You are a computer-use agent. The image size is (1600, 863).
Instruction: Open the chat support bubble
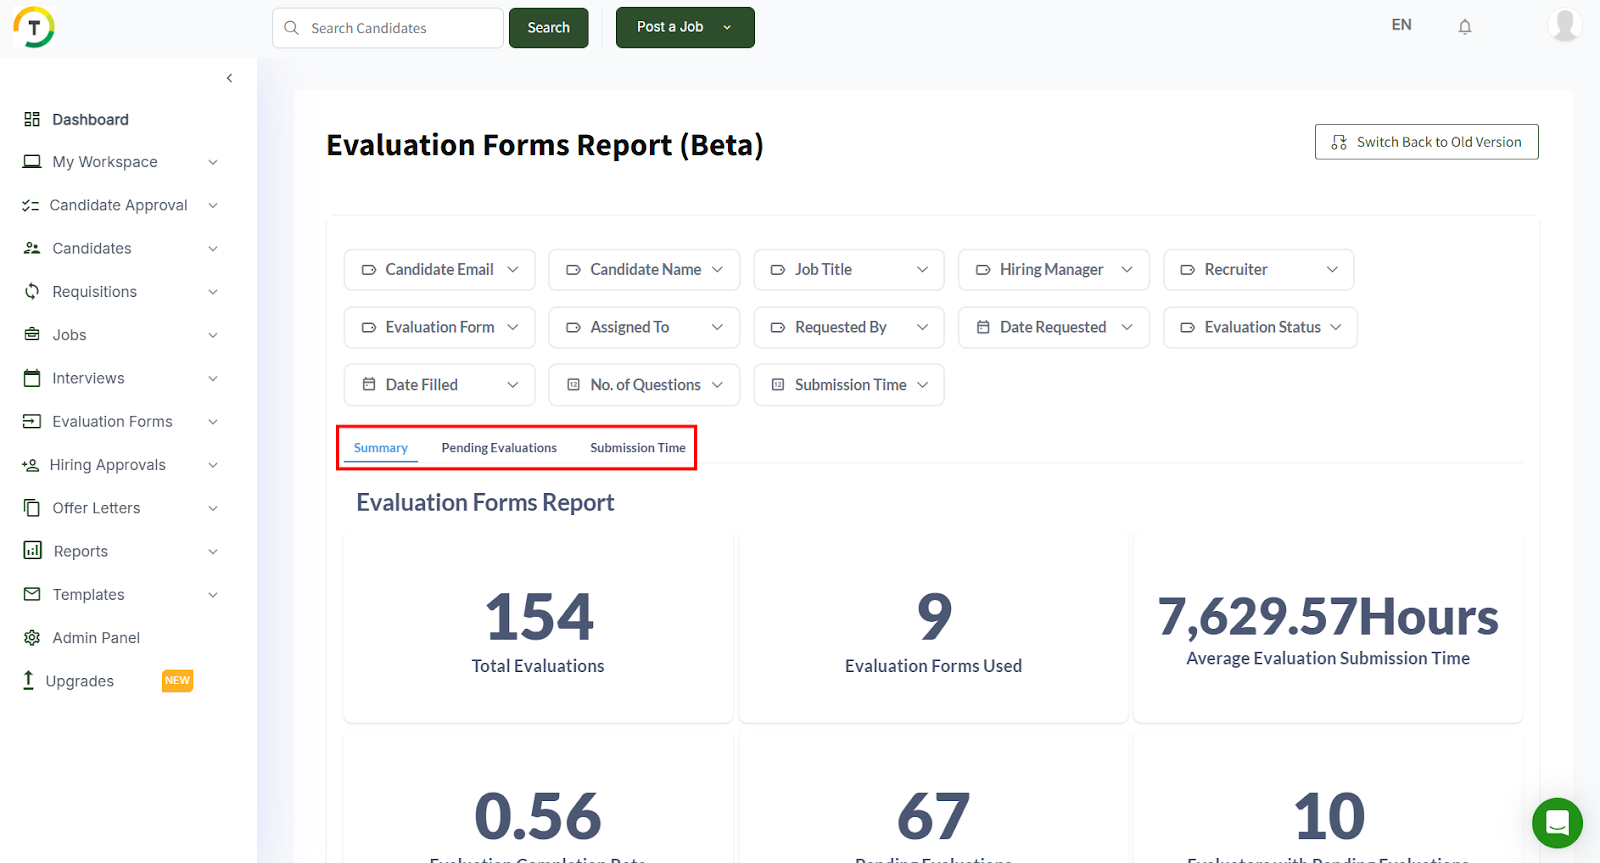pos(1557,822)
